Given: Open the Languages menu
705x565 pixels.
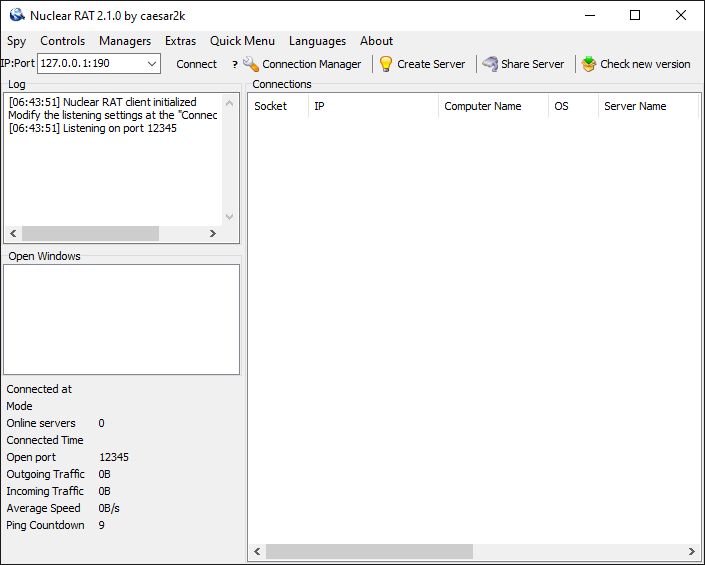Looking at the screenshot, I should click(317, 41).
